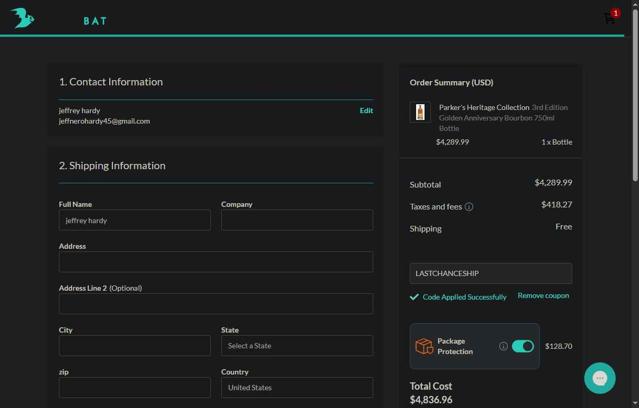Open the Country dropdown showing United States
The height and width of the screenshot is (408, 639).
click(x=297, y=388)
